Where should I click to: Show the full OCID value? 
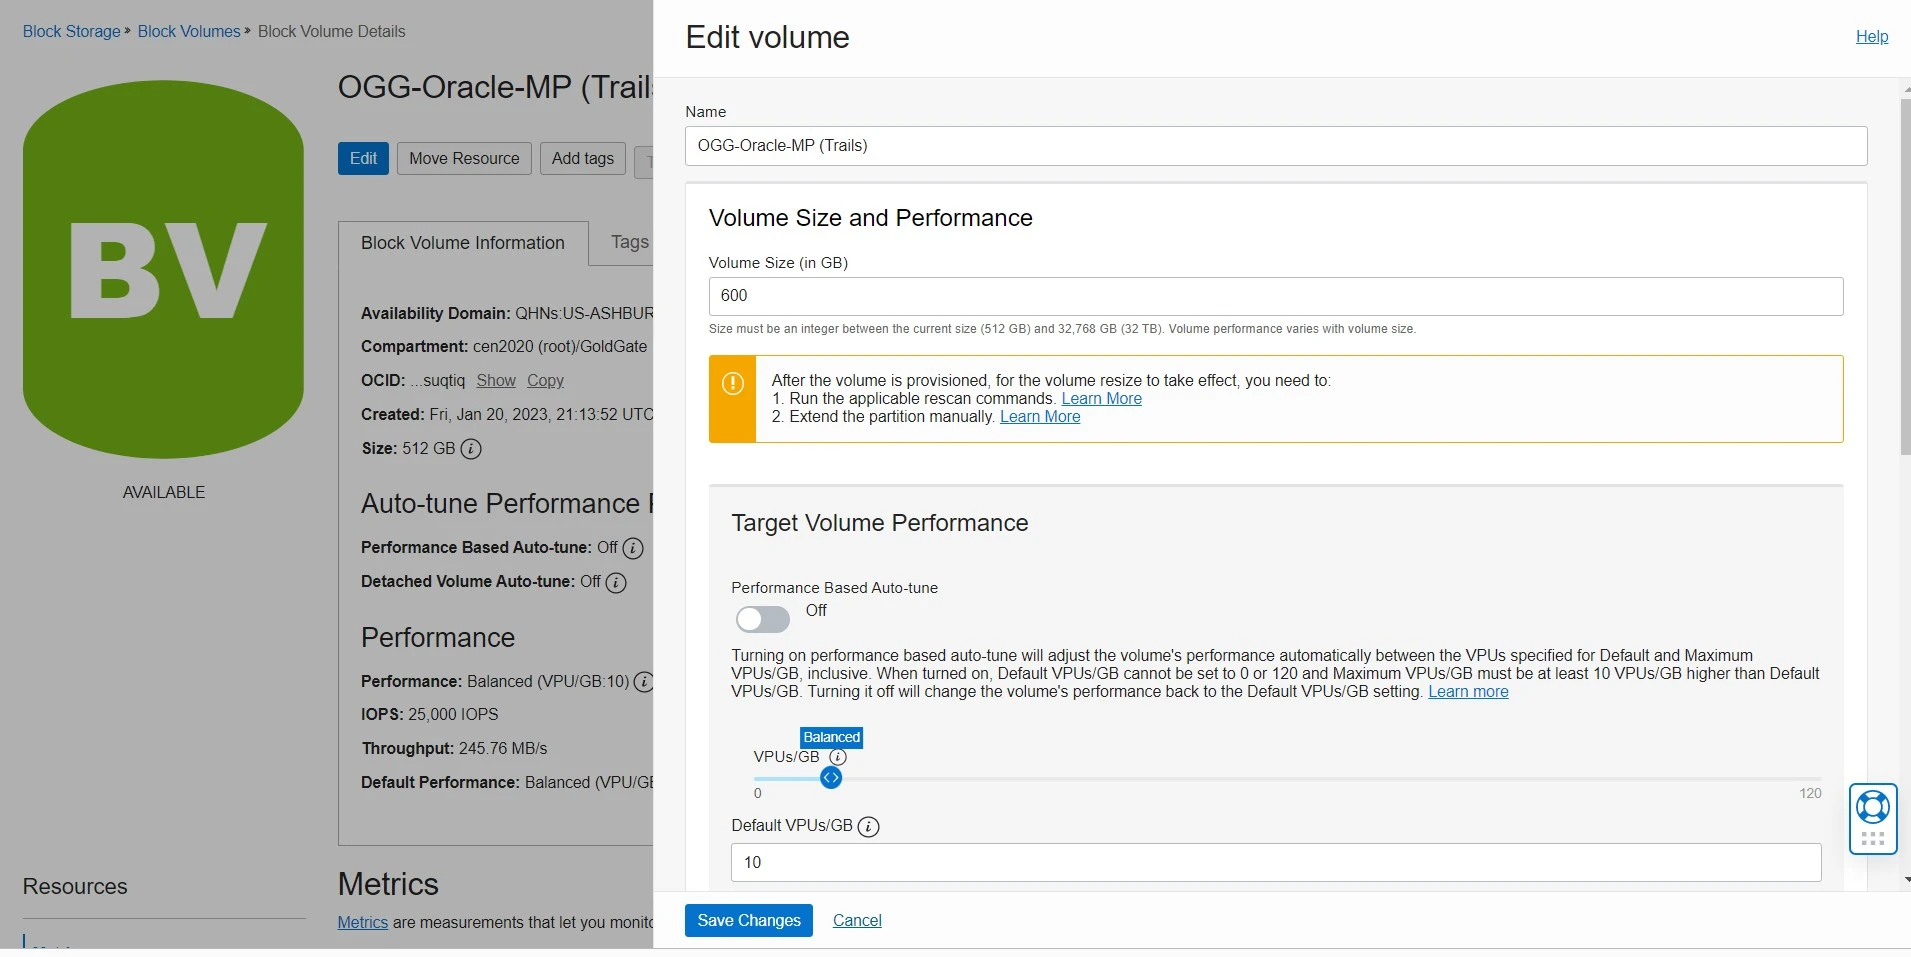tap(496, 381)
